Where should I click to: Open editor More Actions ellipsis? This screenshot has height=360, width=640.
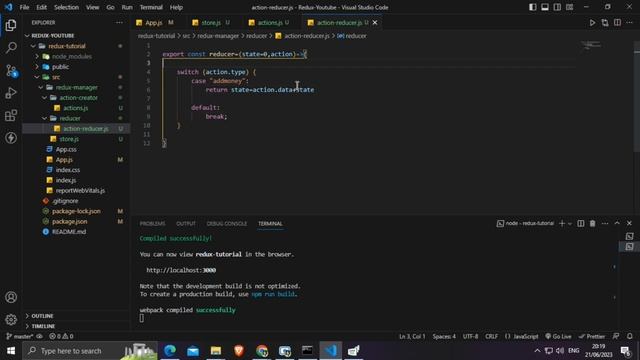(629, 23)
